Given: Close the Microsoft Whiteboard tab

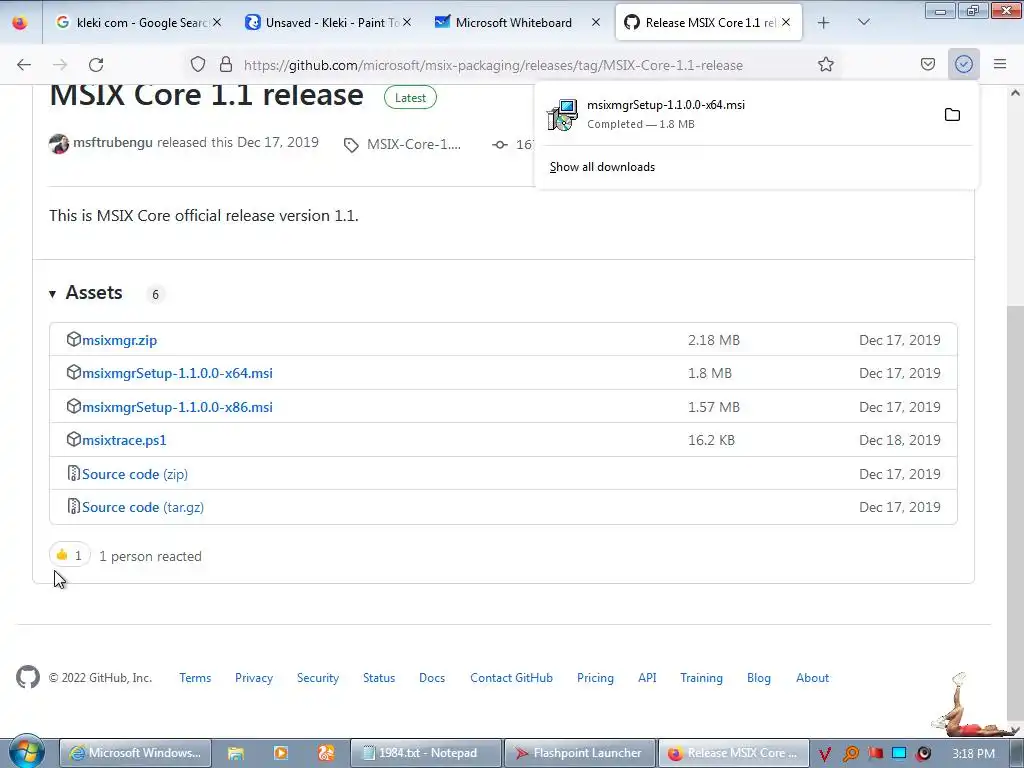Looking at the screenshot, I should click(x=596, y=23).
